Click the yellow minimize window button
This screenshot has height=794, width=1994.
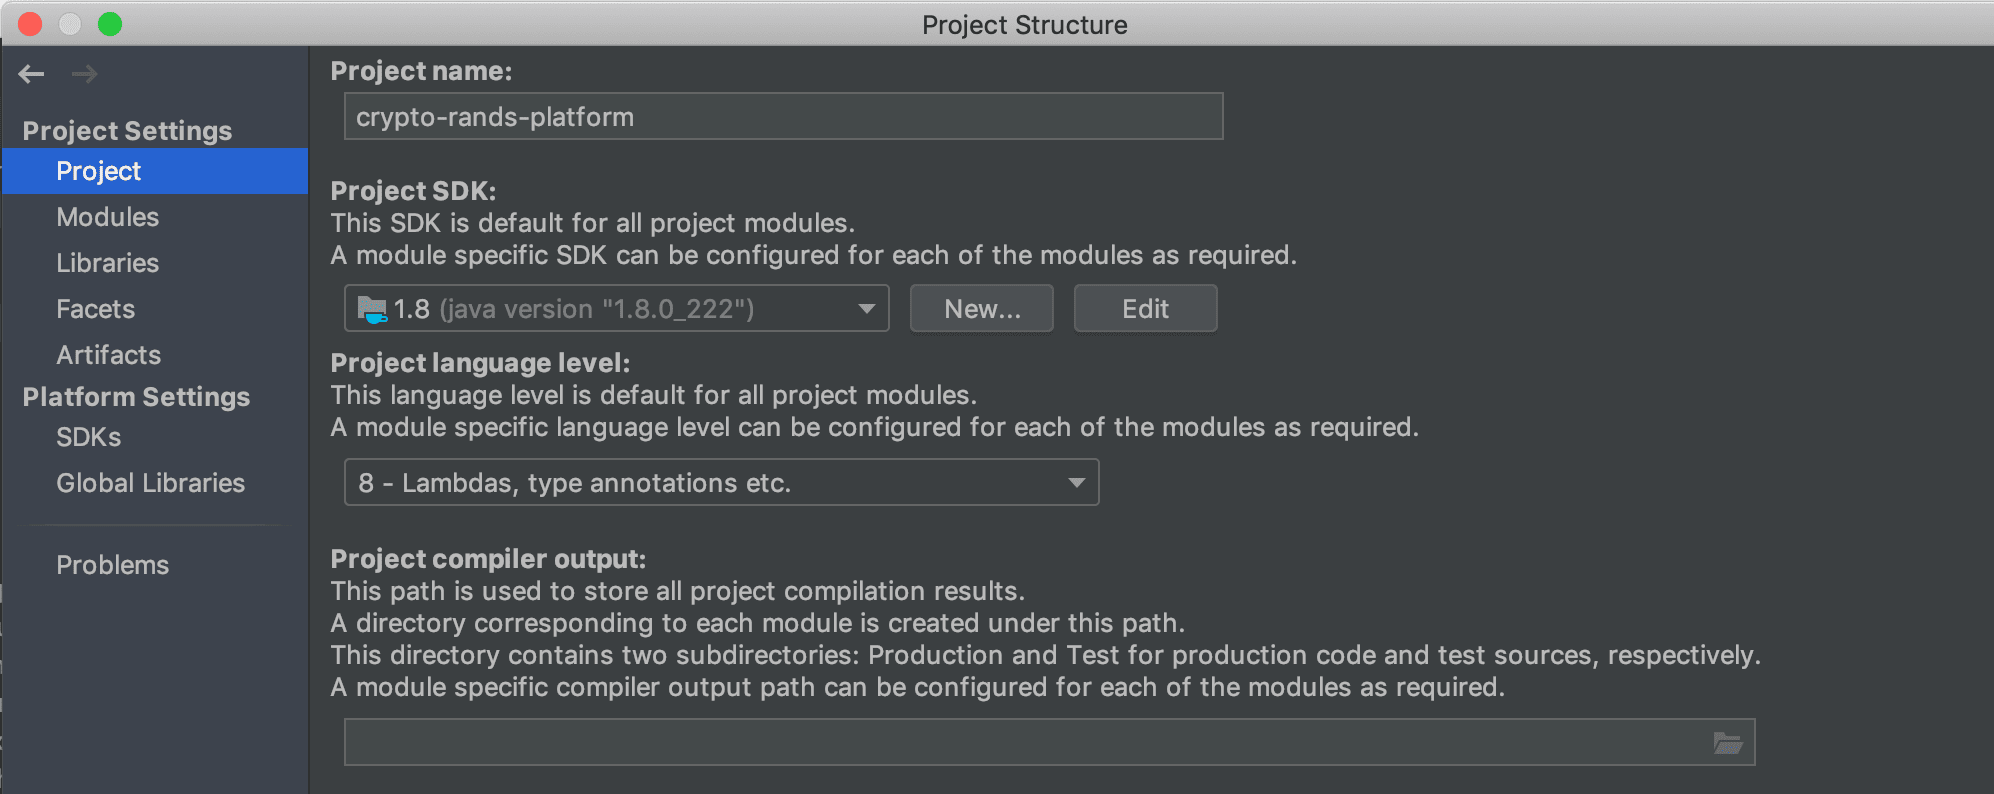coord(70,24)
